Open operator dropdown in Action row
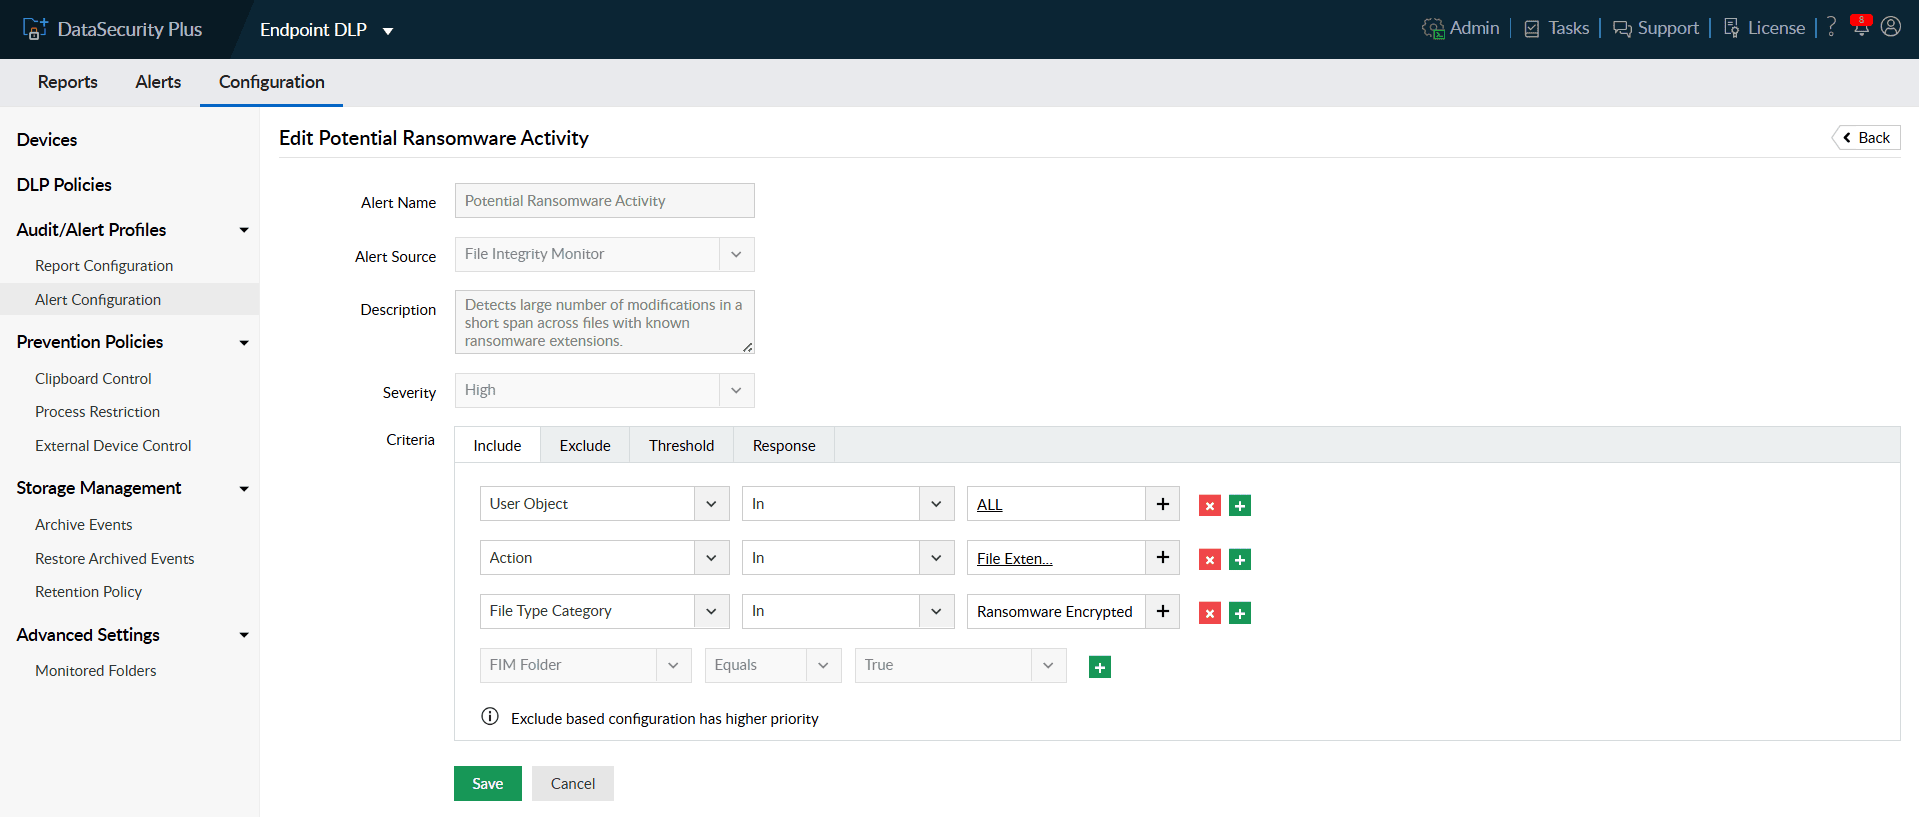The image size is (1919, 817). click(x=848, y=557)
